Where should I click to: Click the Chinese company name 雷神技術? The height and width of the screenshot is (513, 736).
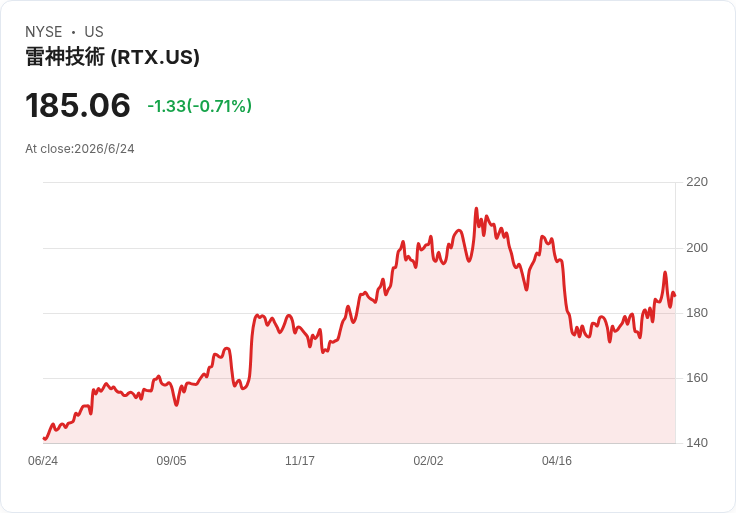point(65,57)
